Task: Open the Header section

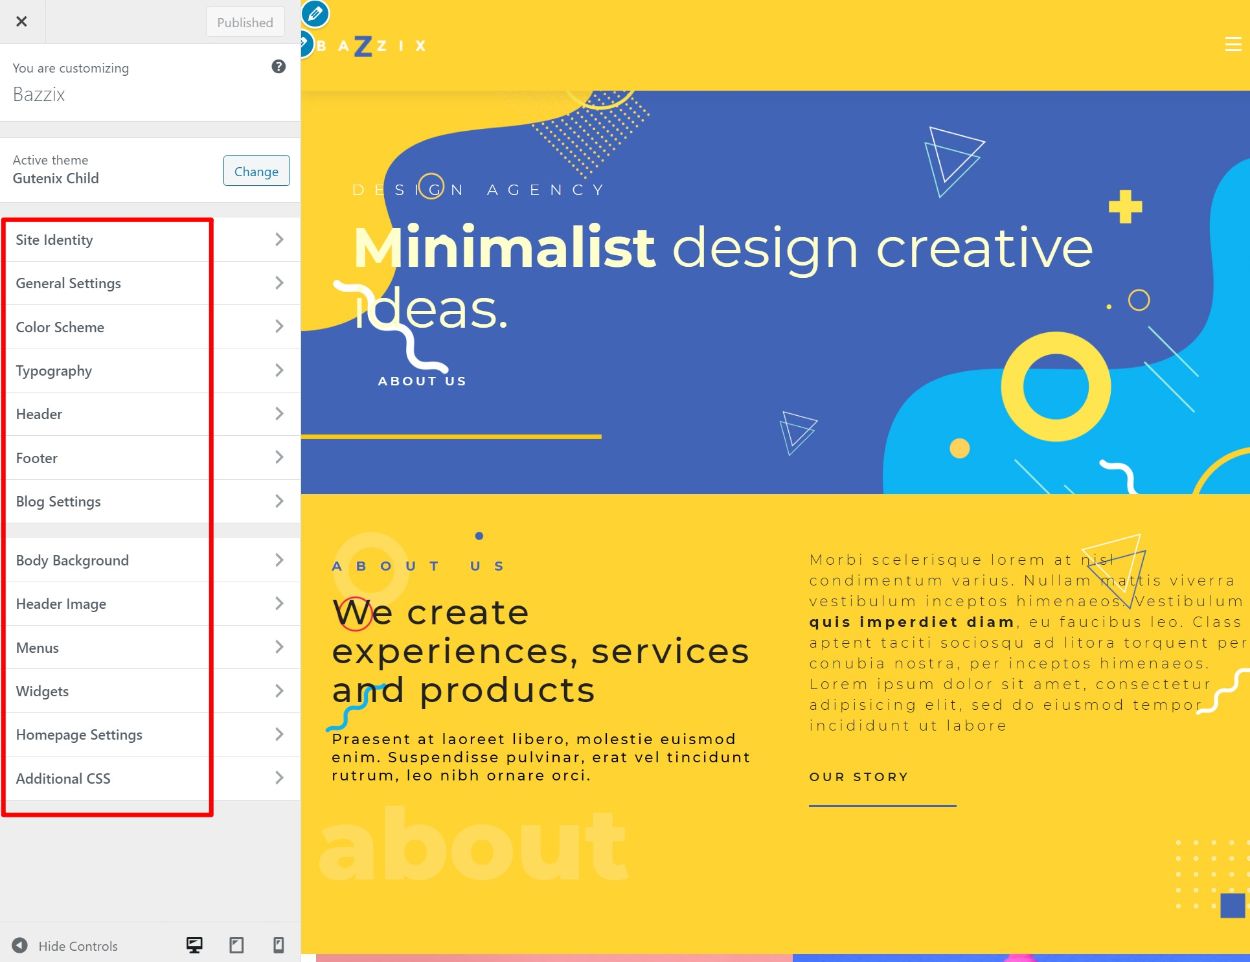Action: tap(150, 414)
